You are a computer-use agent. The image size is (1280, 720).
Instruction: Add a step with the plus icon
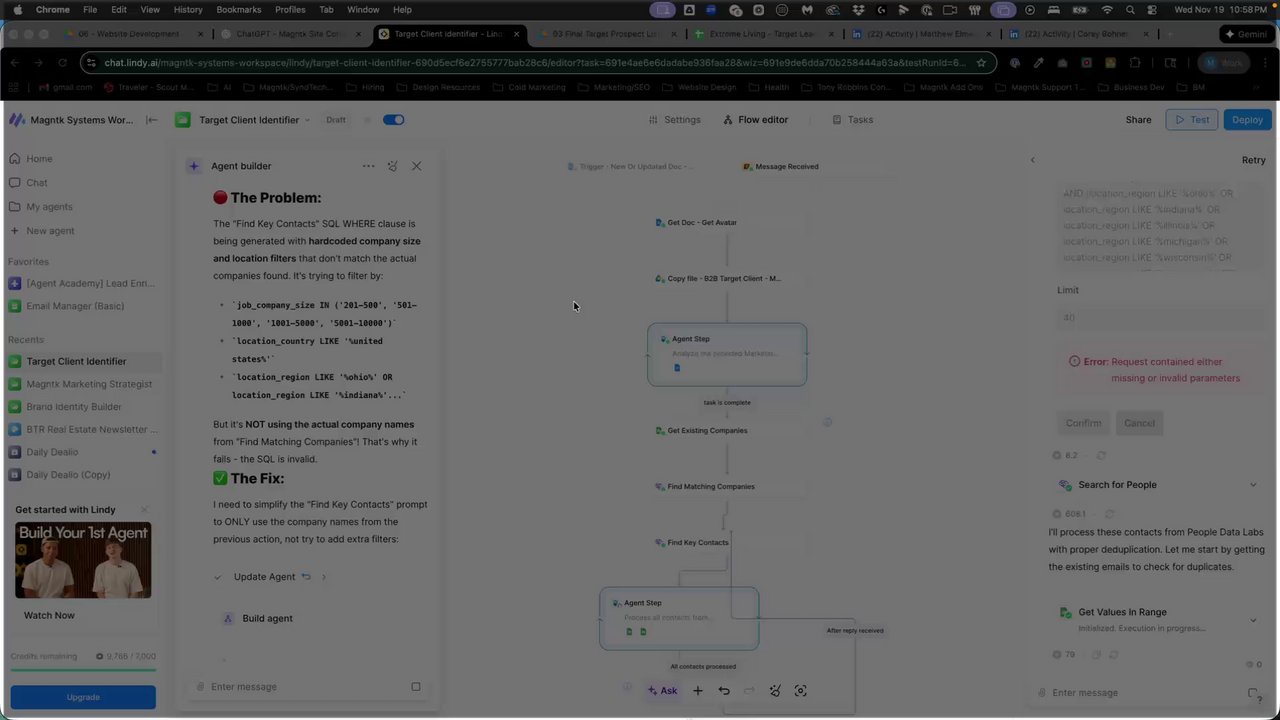click(x=698, y=691)
